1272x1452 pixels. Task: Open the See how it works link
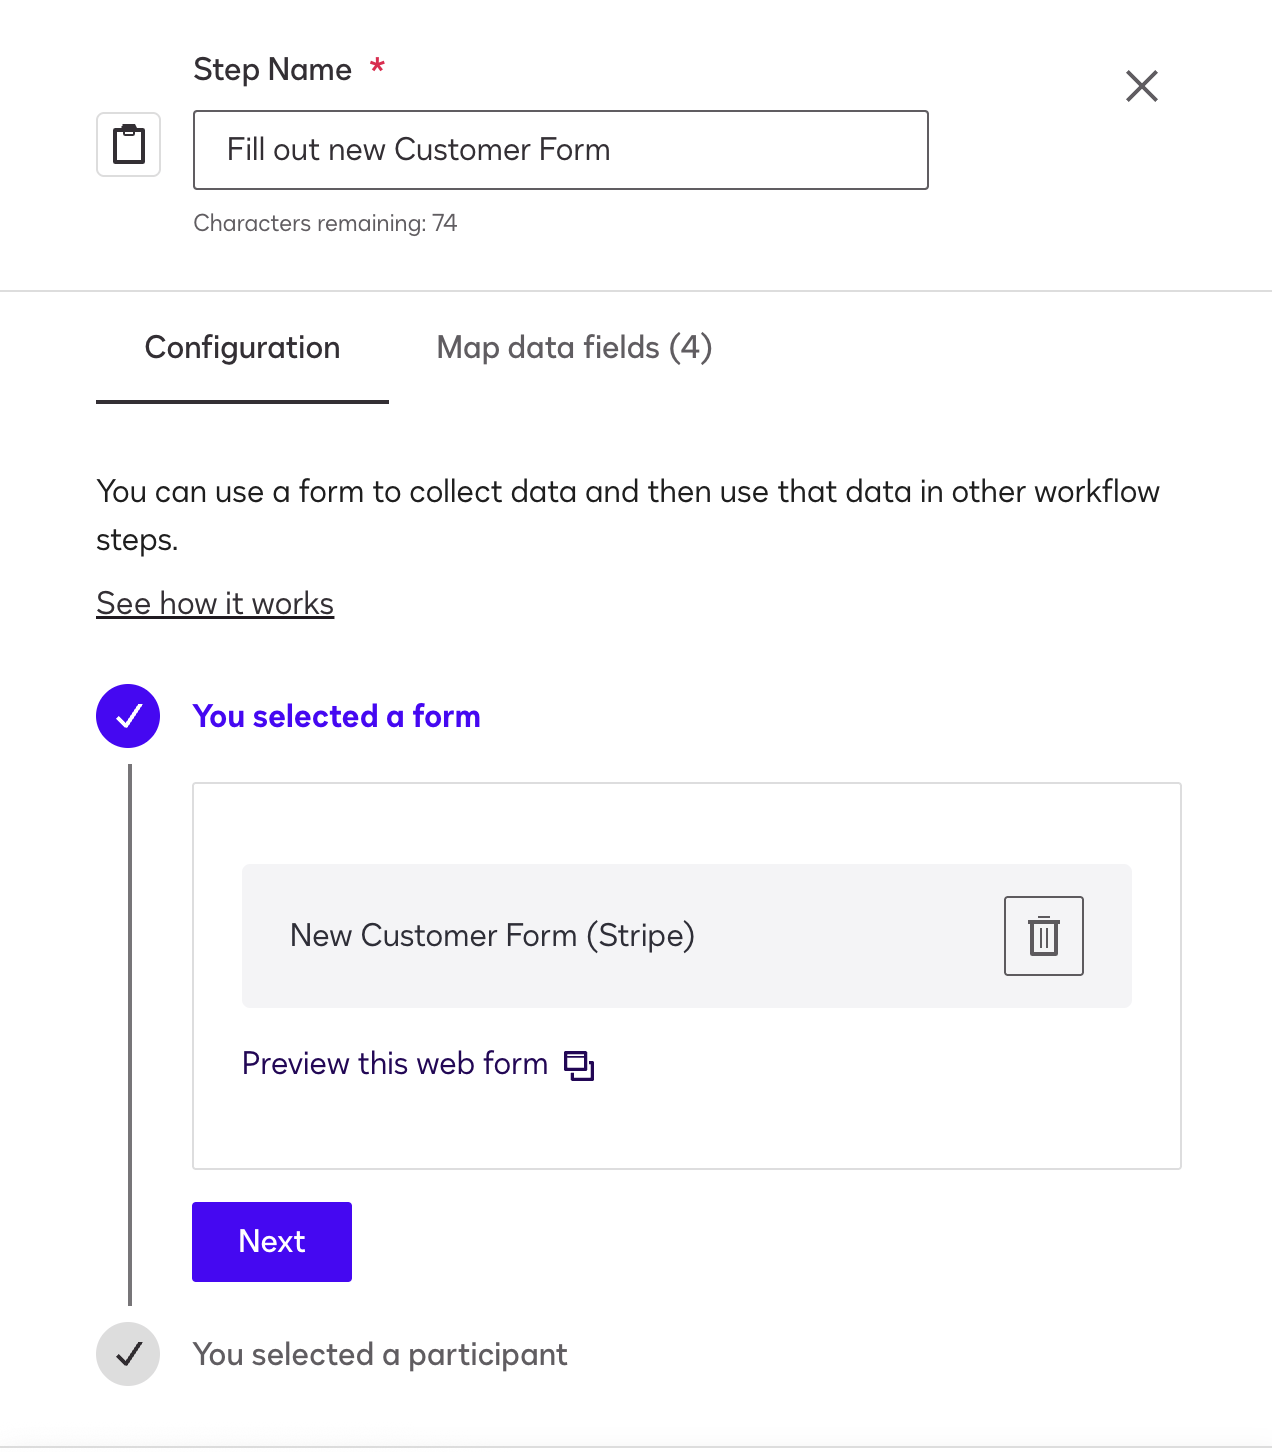tap(215, 604)
